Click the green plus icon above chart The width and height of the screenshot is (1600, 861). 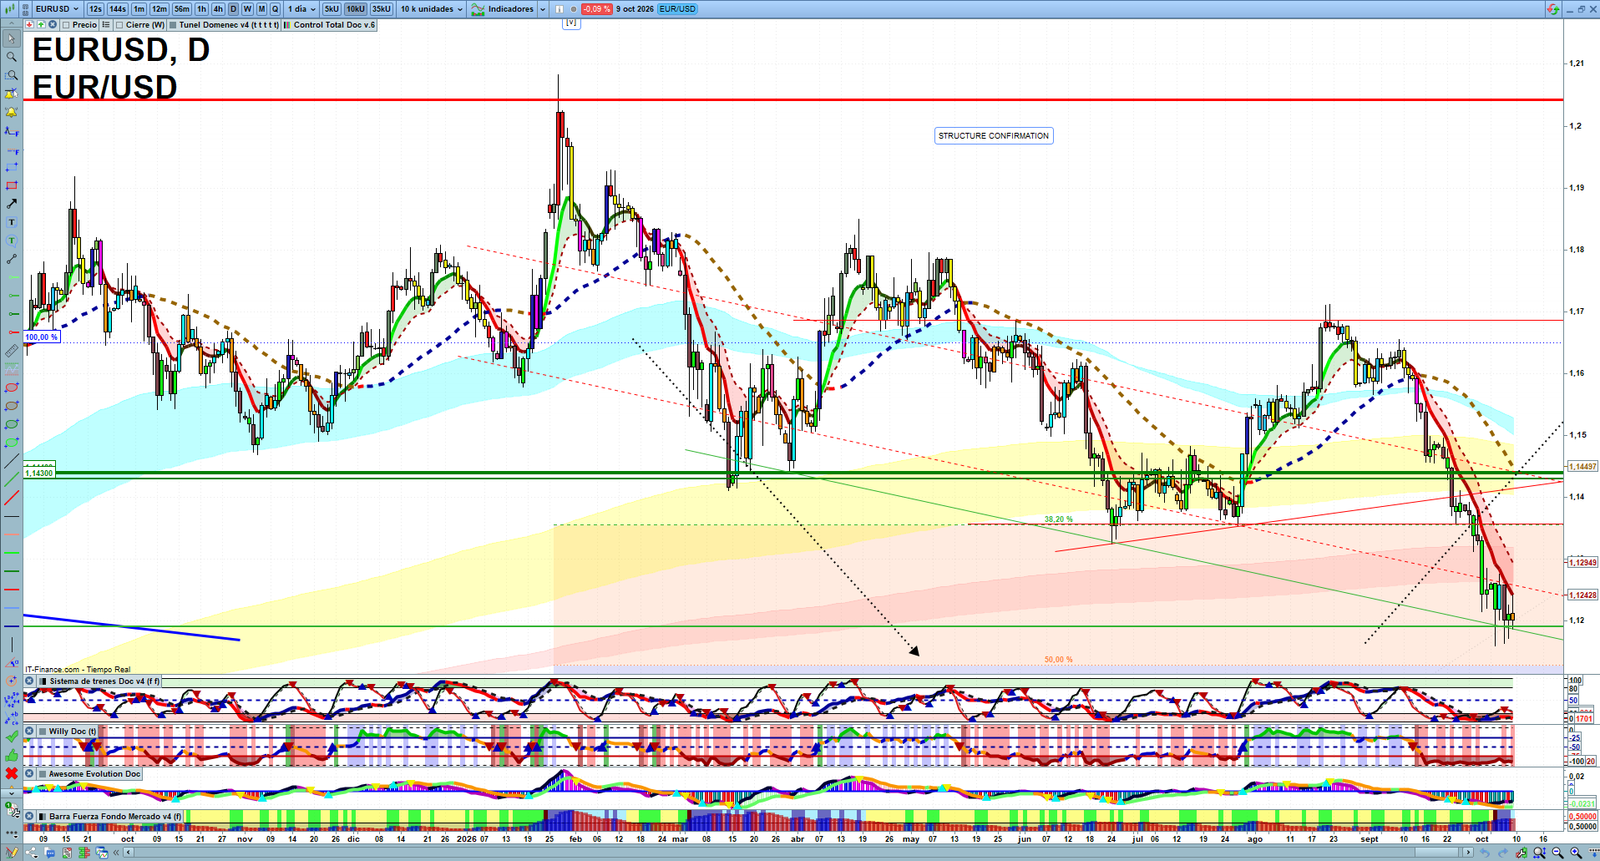[41, 25]
